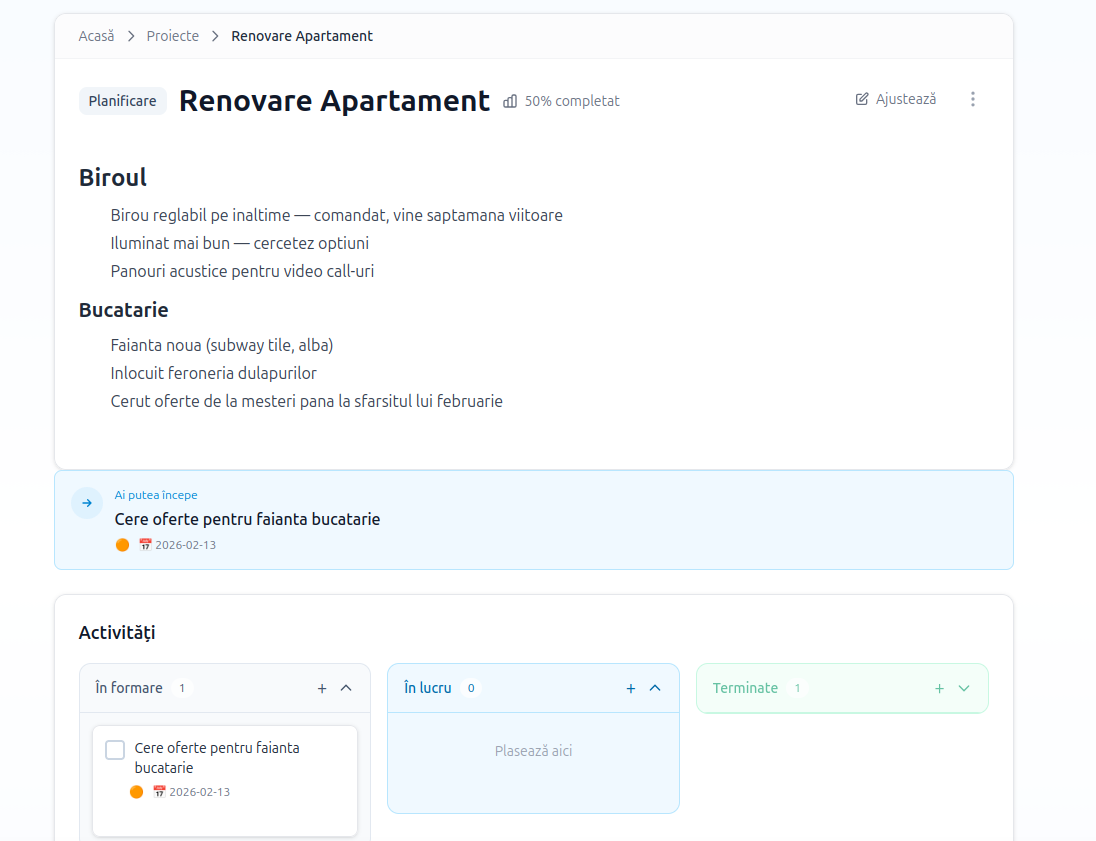Viewport: 1096px width, 841px height.
Task: Add task with plus in Terminate column
Action: pos(939,689)
